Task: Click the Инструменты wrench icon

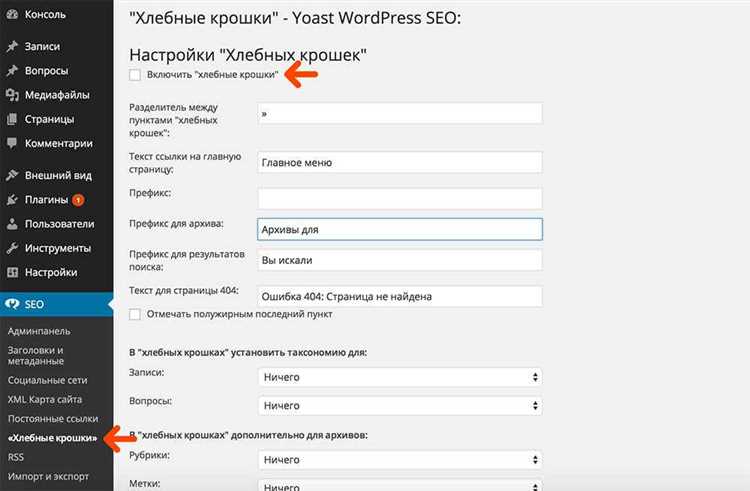Action: (x=12, y=248)
